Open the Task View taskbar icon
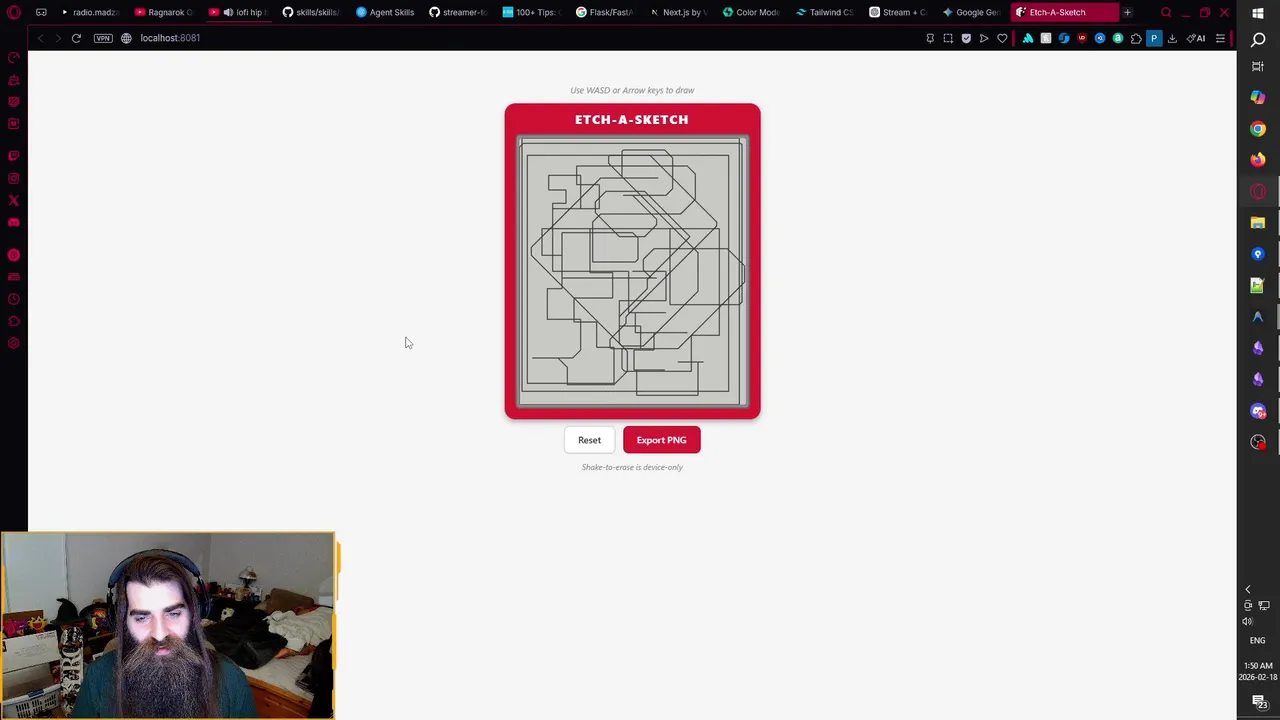This screenshot has height=720, width=1280. pos(1258,66)
